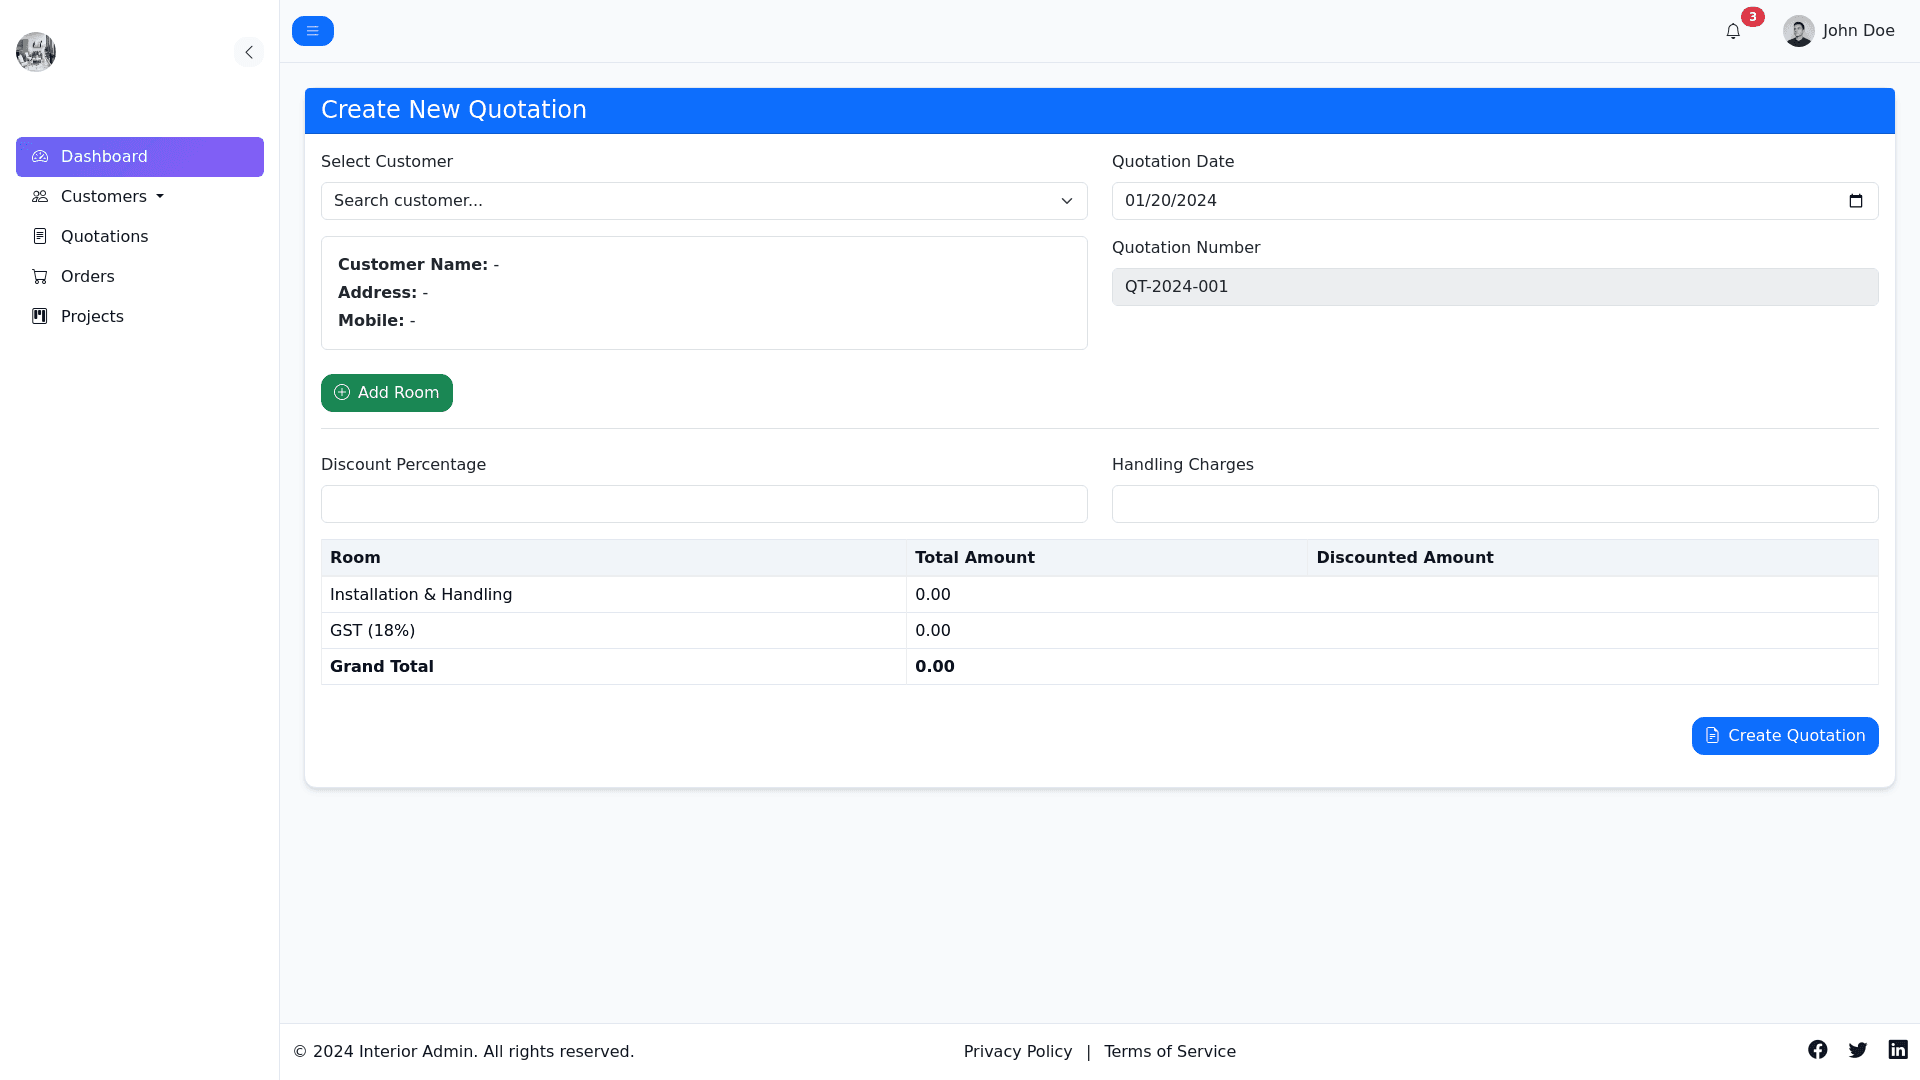
Task: Click the Handling Charges input
Action: pyautogui.click(x=1495, y=504)
